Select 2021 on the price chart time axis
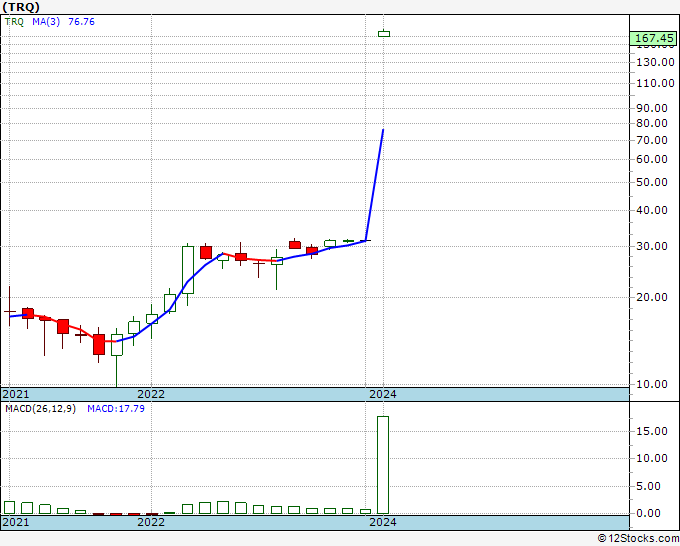Image resolution: width=680 pixels, height=546 pixels. click(x=16, y=394)
